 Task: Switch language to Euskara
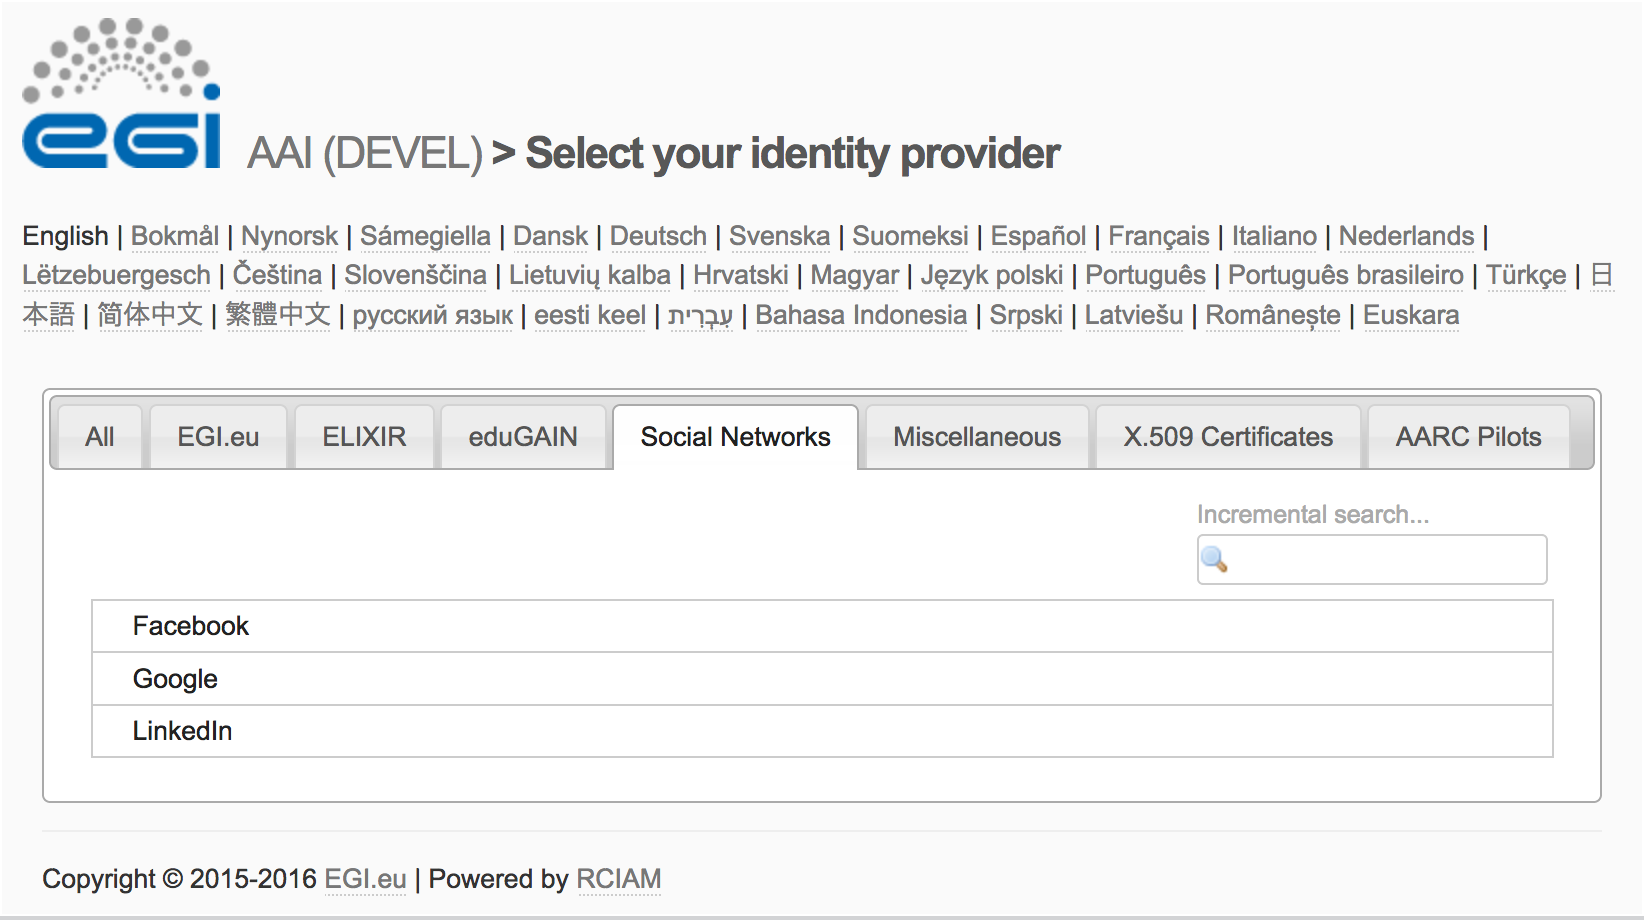click(1411, 315)
